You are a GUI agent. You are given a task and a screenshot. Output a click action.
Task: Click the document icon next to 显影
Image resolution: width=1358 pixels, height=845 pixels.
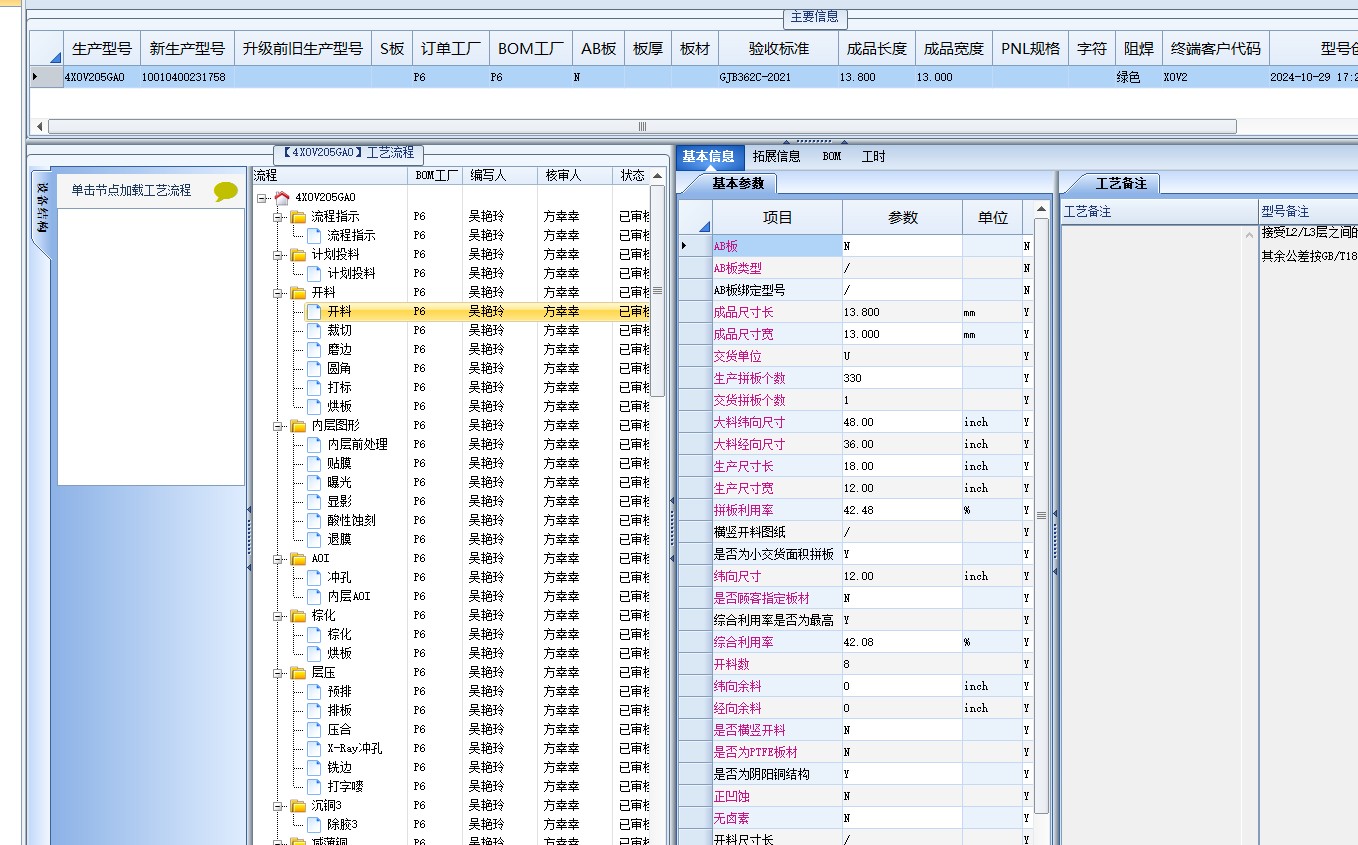point(314,501)
